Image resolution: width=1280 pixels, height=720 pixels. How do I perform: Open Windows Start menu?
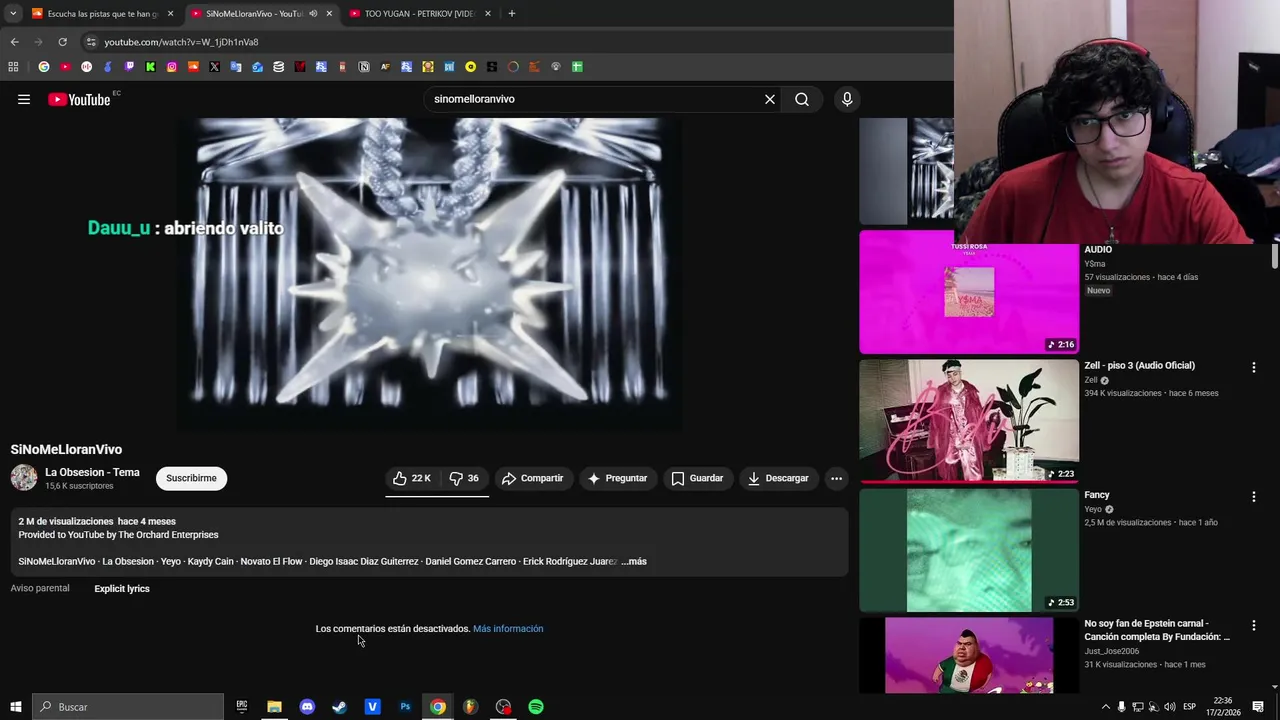click(x=15, y=707)
